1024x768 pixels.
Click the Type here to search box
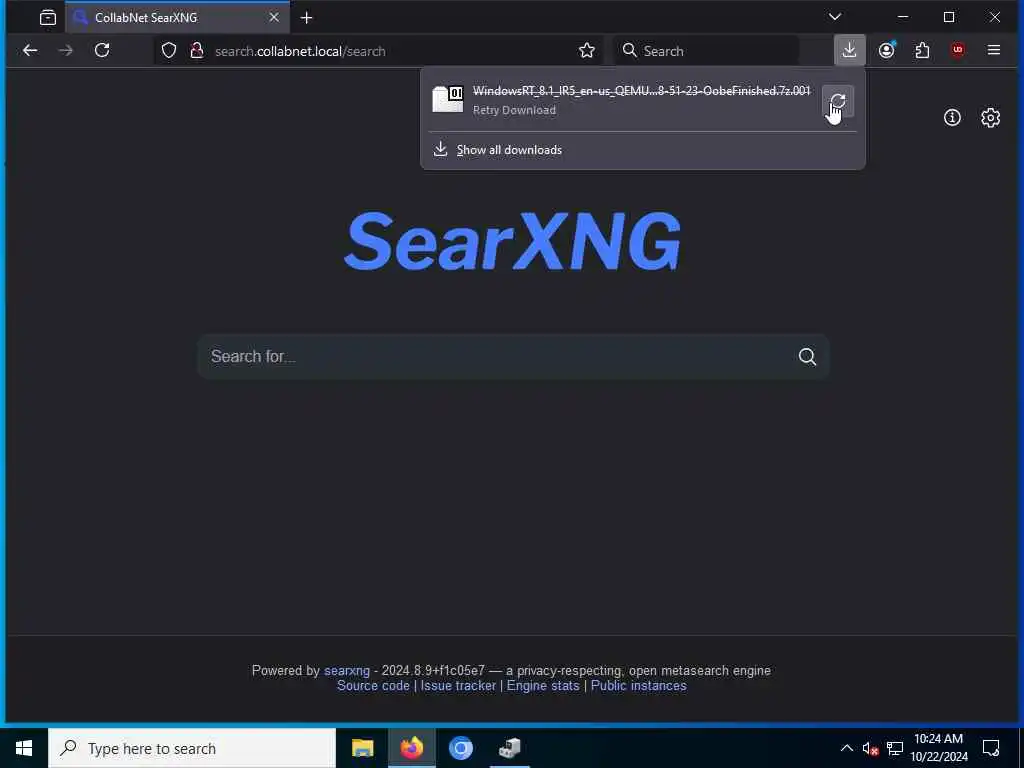click(x=192, y=748)
